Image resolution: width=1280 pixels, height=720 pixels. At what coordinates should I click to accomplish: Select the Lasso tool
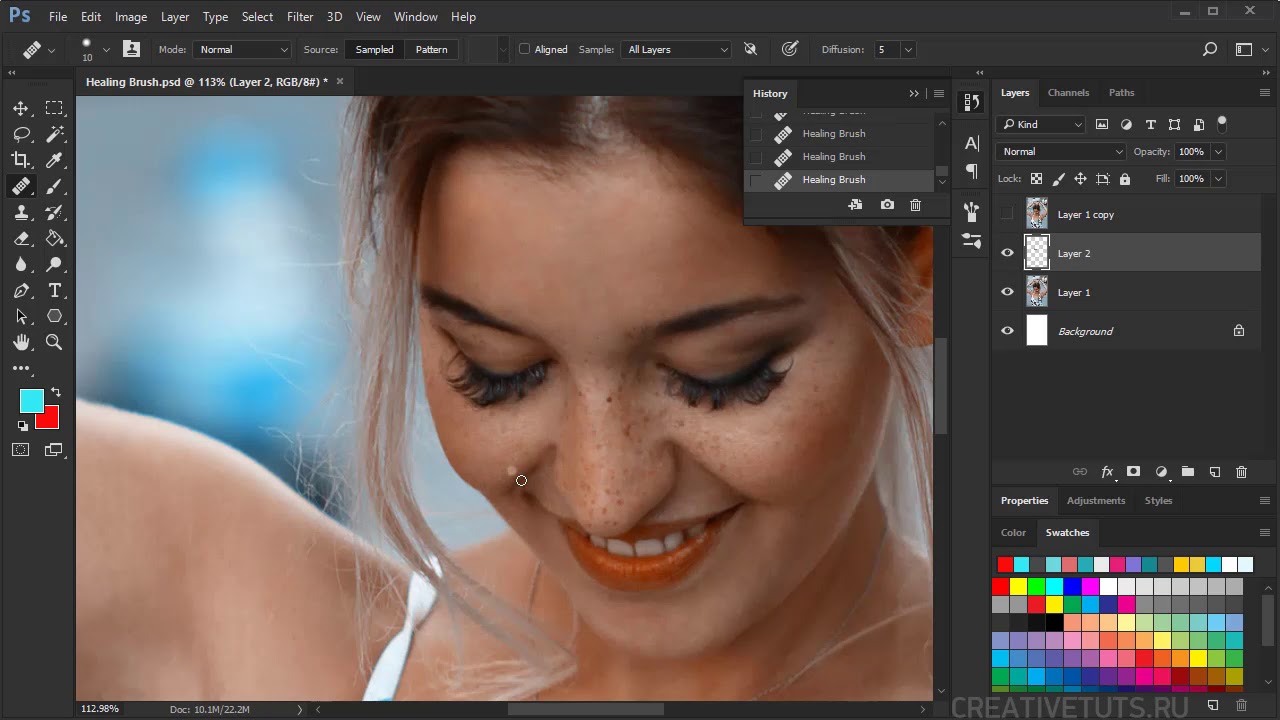click(21, 134)
